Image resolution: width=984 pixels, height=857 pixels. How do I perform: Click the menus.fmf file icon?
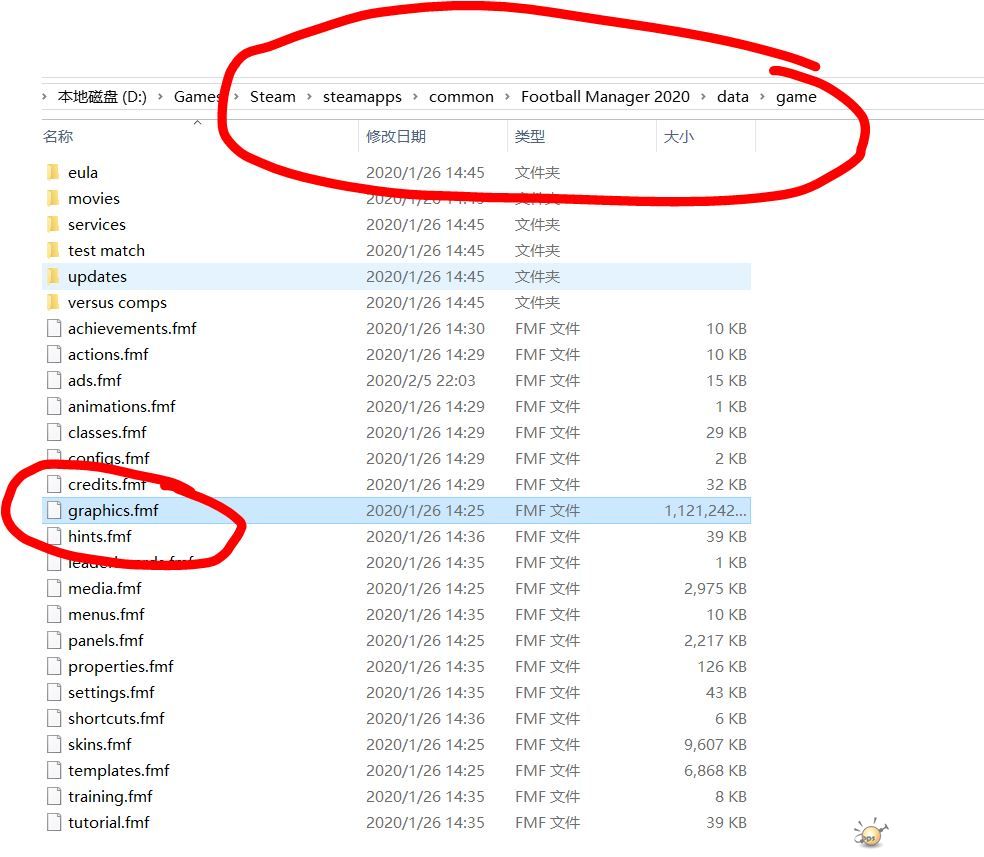click(54, 614)
